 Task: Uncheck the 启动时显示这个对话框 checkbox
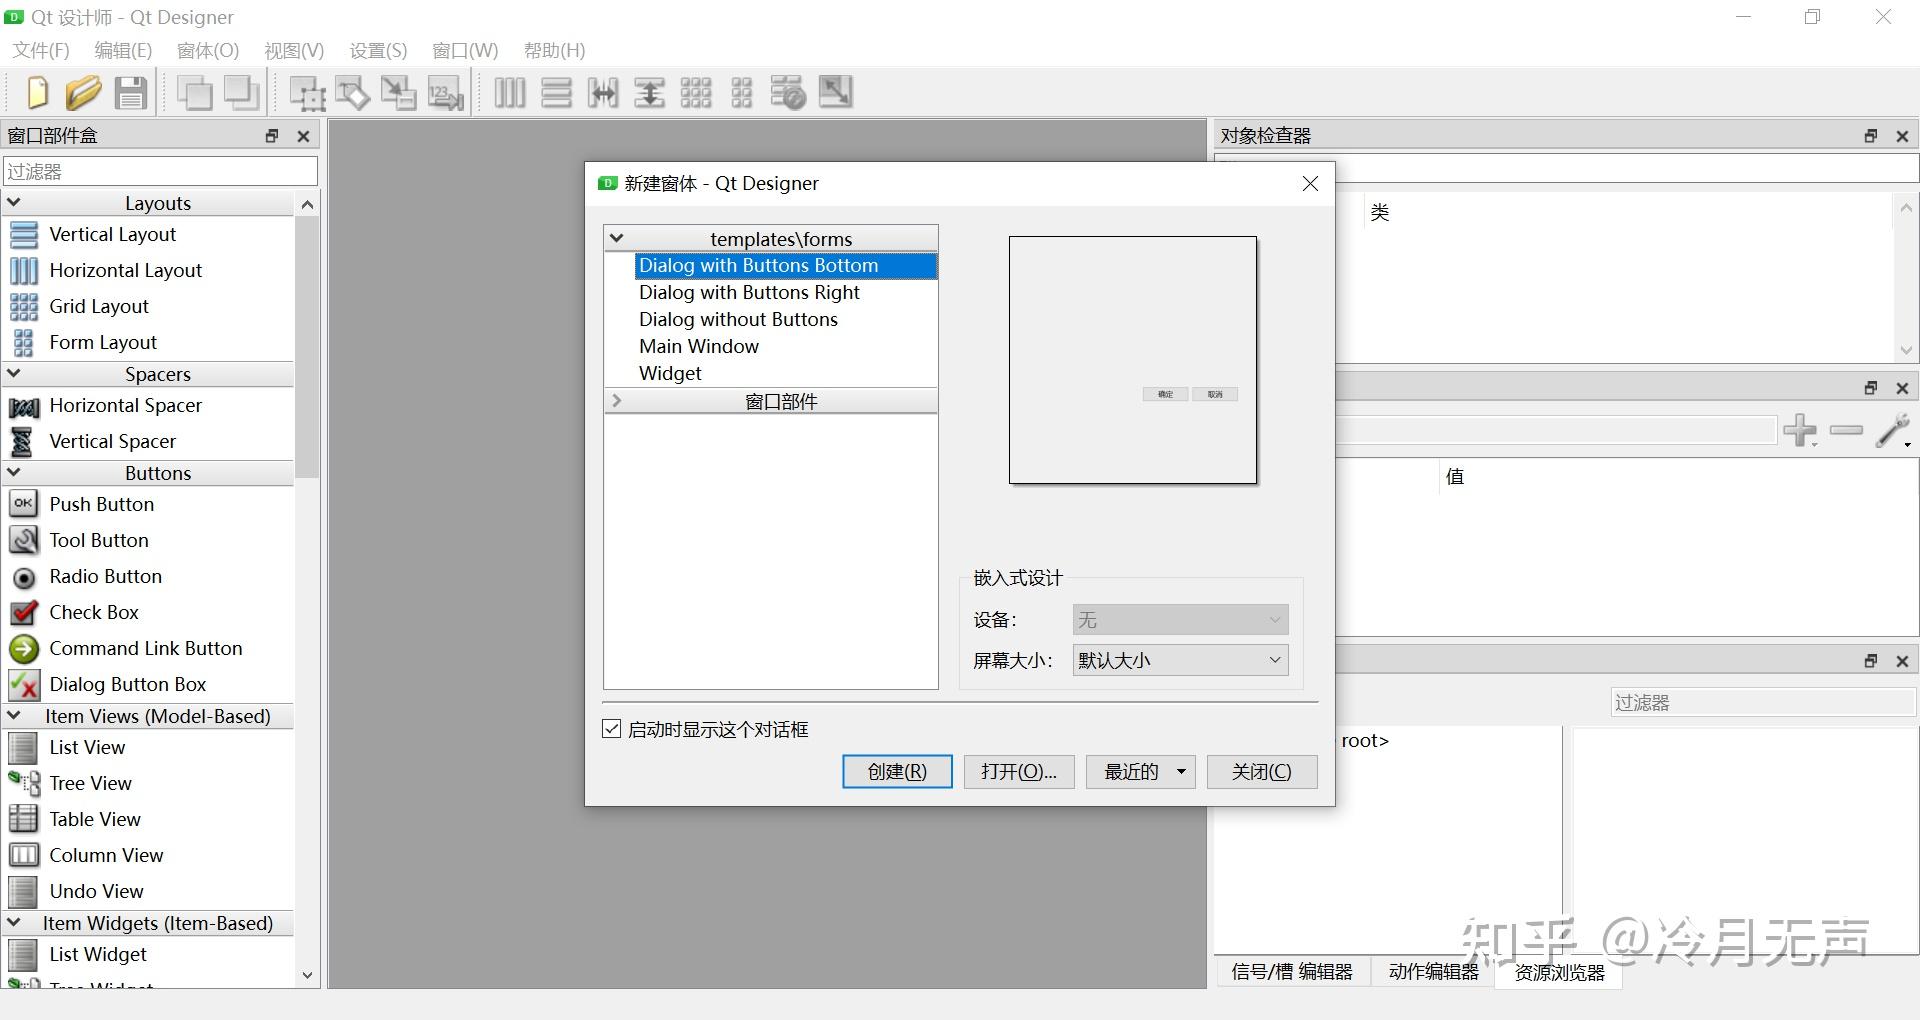pos(612,729)
